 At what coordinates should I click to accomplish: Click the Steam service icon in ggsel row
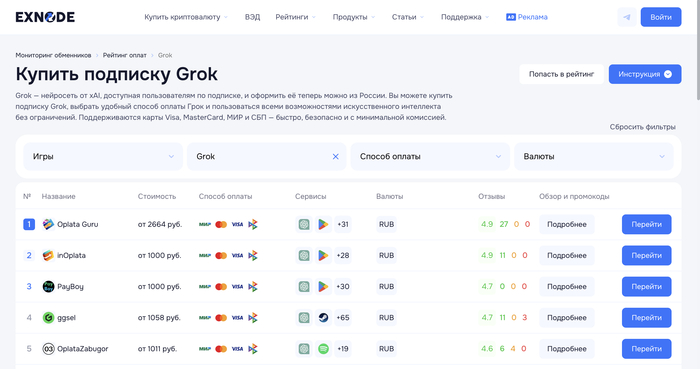323,318
